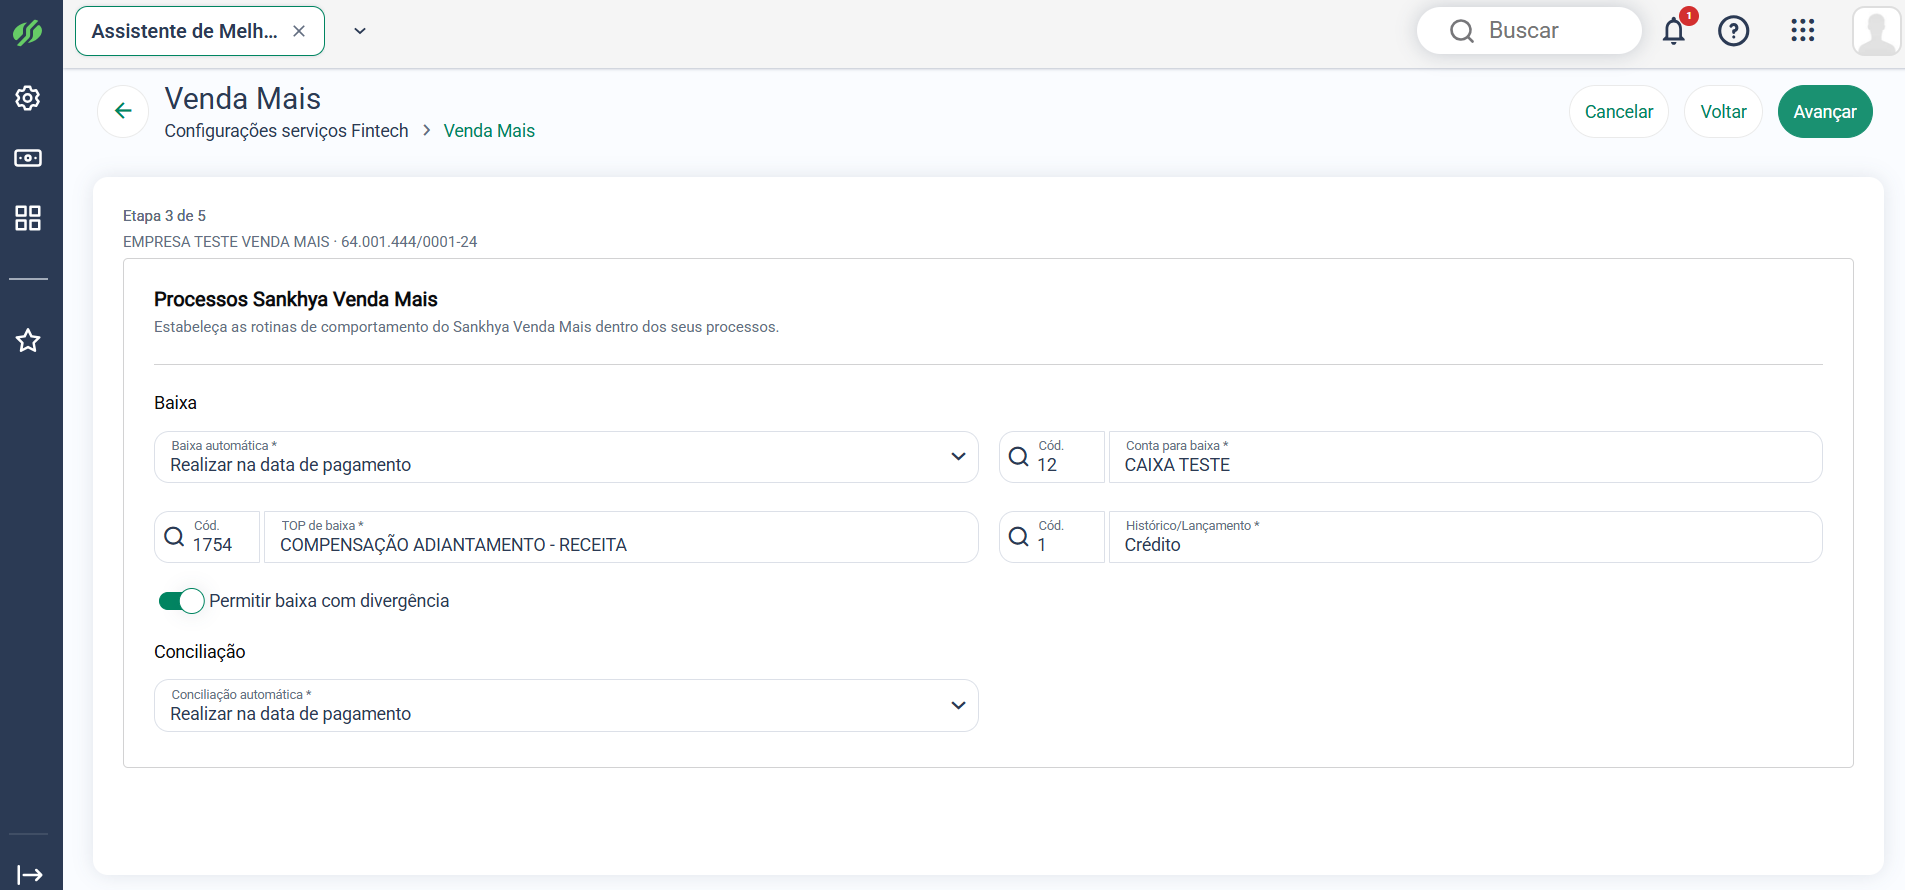Screen dimensions: 1905x890
Task: Open Configurações serviços Fintech breadcrumb
Action: [x=286, y=131]
